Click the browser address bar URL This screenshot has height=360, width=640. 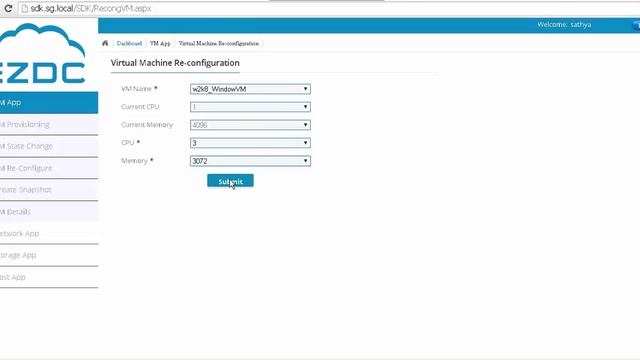tap(91, 9)
